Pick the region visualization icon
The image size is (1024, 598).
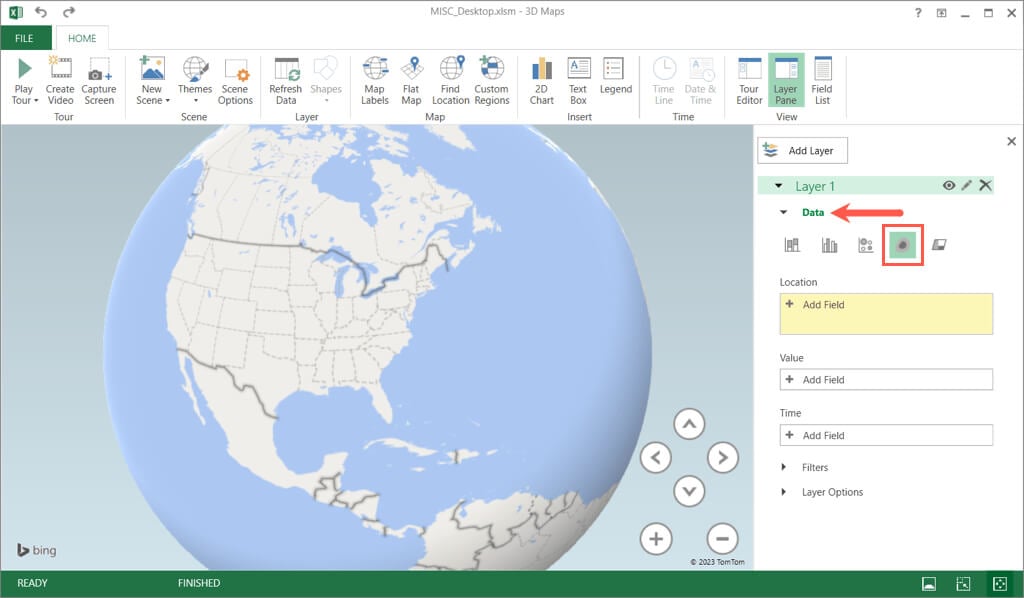(x=939, y=245)
